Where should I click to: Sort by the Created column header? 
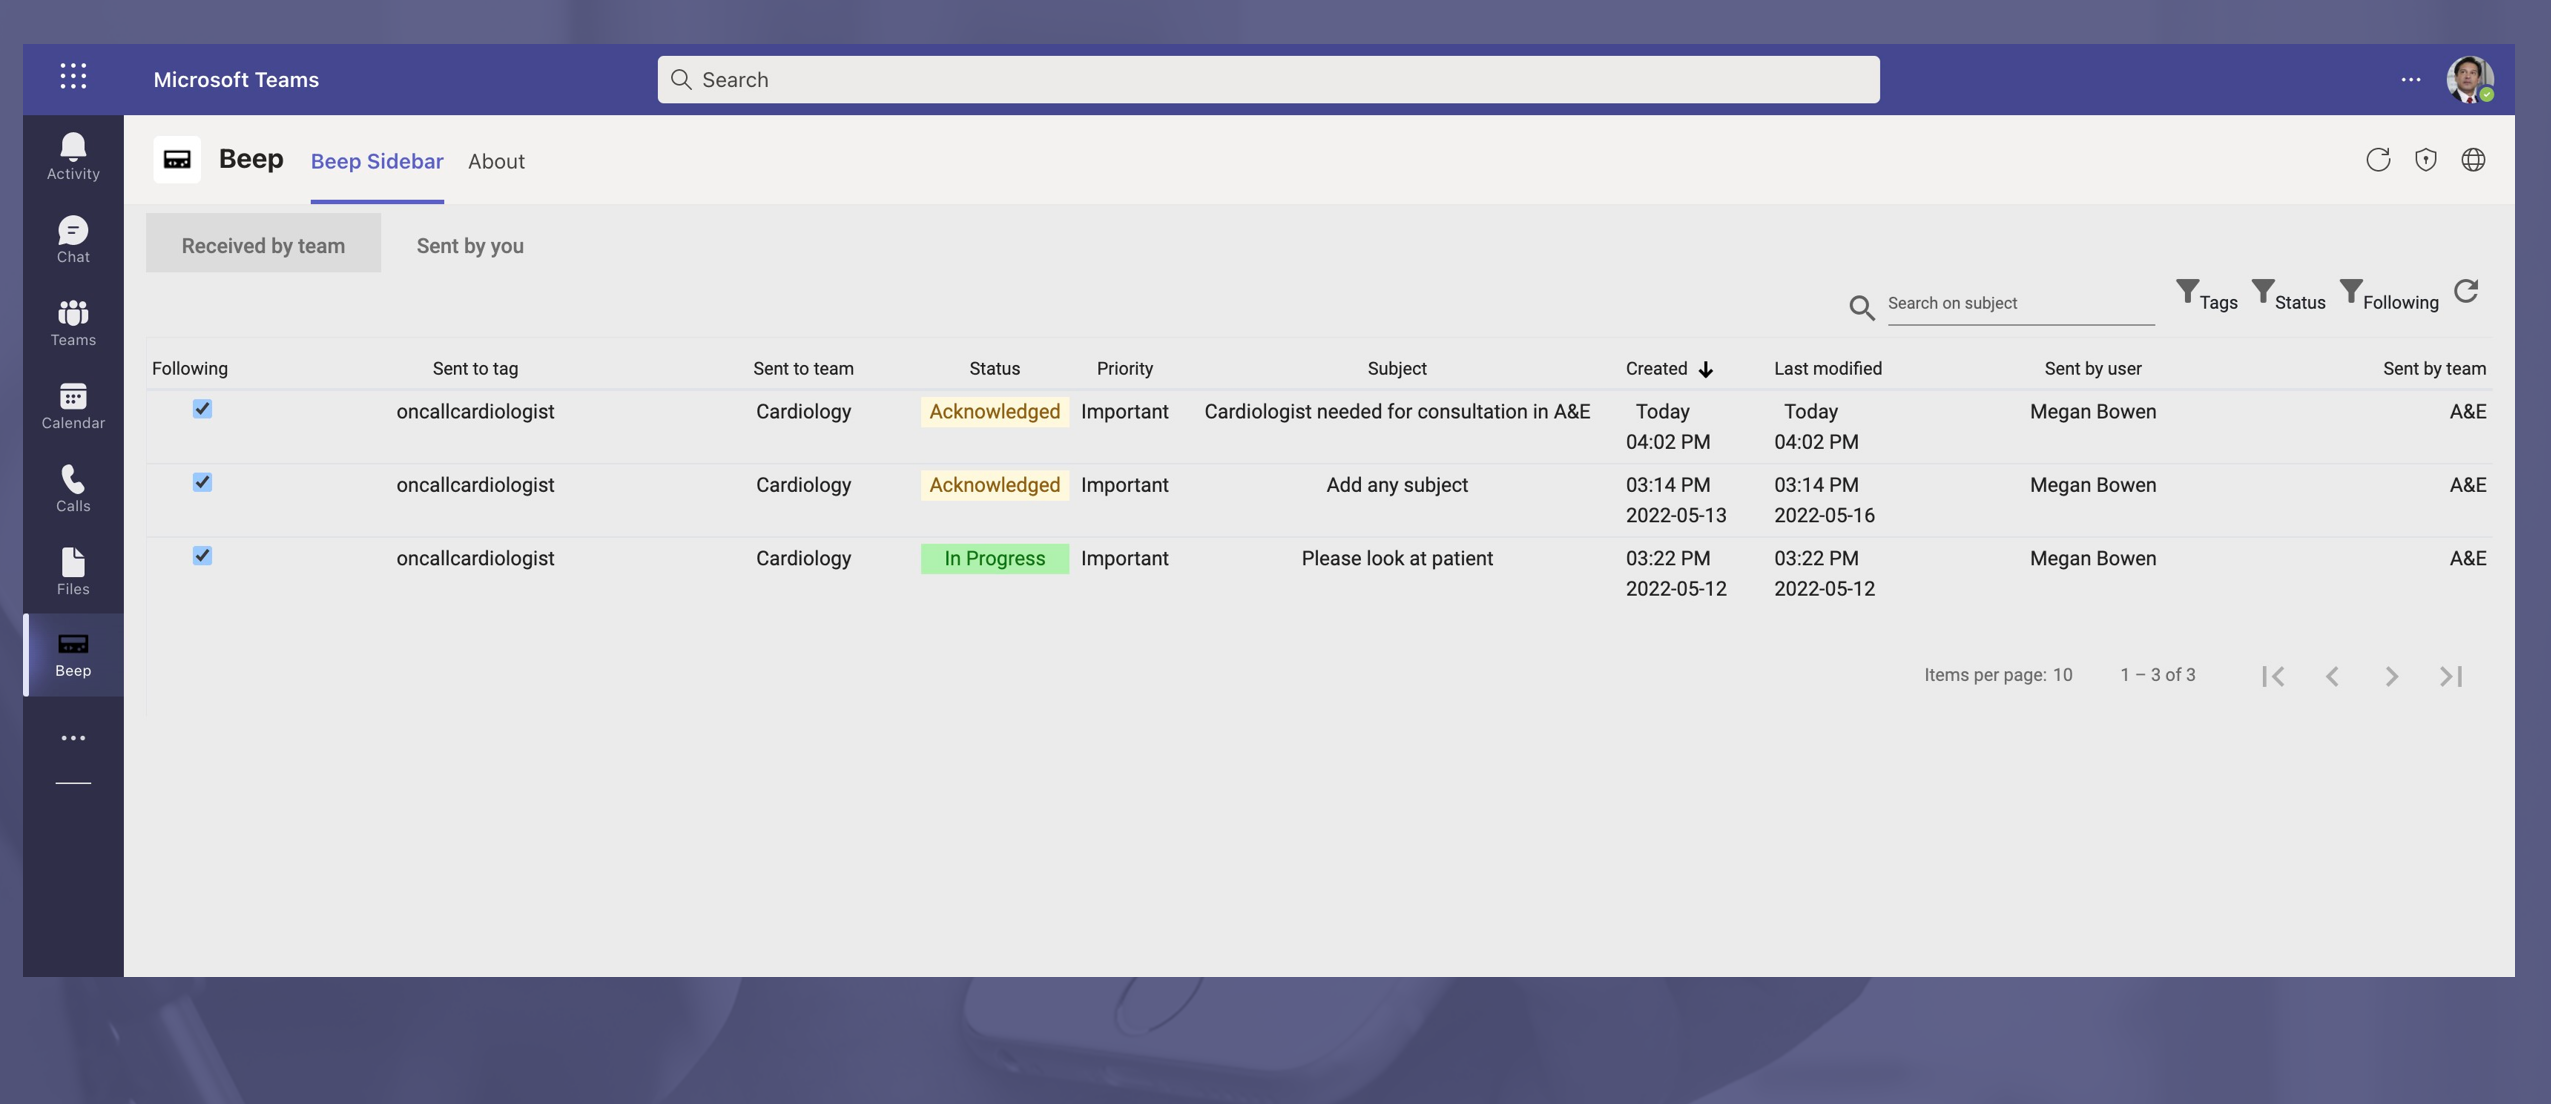click(1657, 368)
